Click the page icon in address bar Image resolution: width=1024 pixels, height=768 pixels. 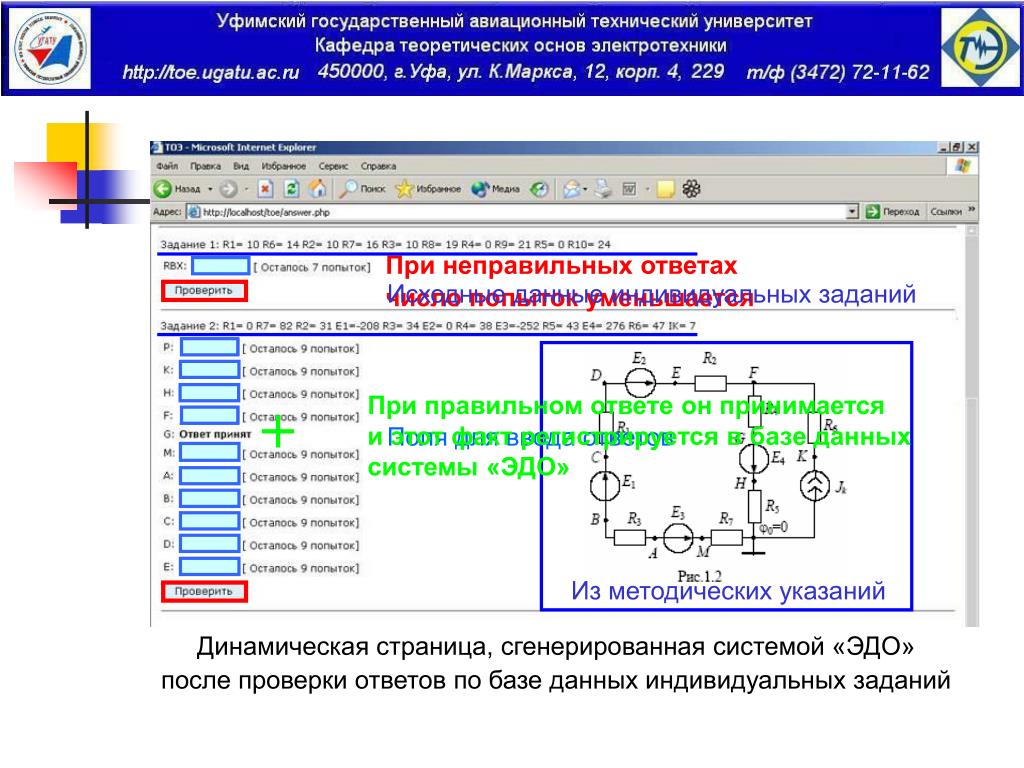pyautogui.click(x=193, y=212)
